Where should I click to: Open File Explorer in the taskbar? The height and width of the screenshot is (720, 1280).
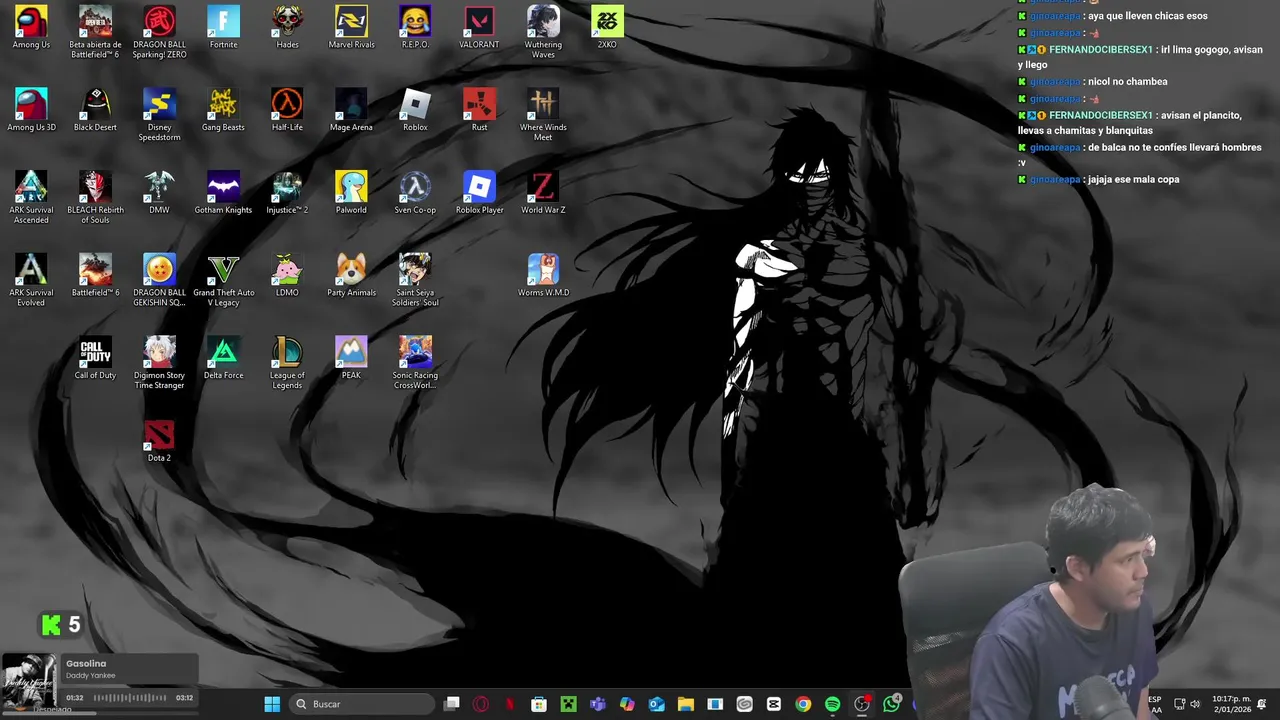(685, 704)
